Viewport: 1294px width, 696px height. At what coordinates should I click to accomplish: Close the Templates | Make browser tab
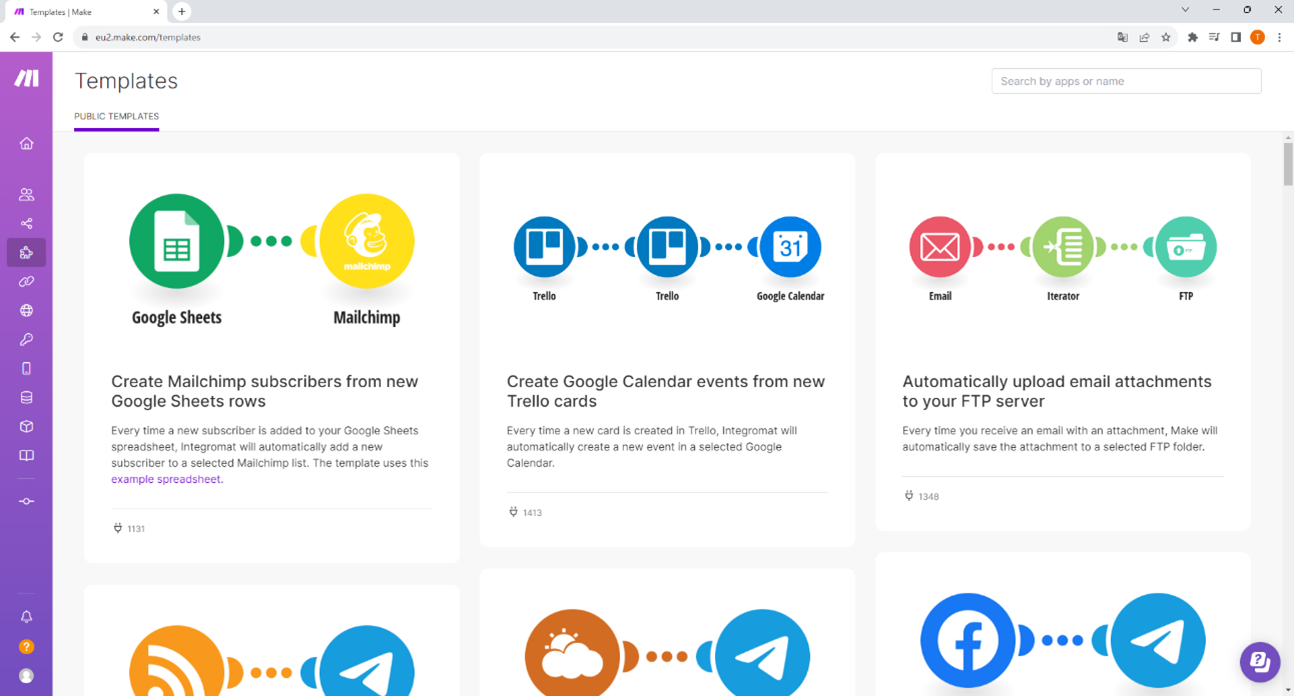156,12
